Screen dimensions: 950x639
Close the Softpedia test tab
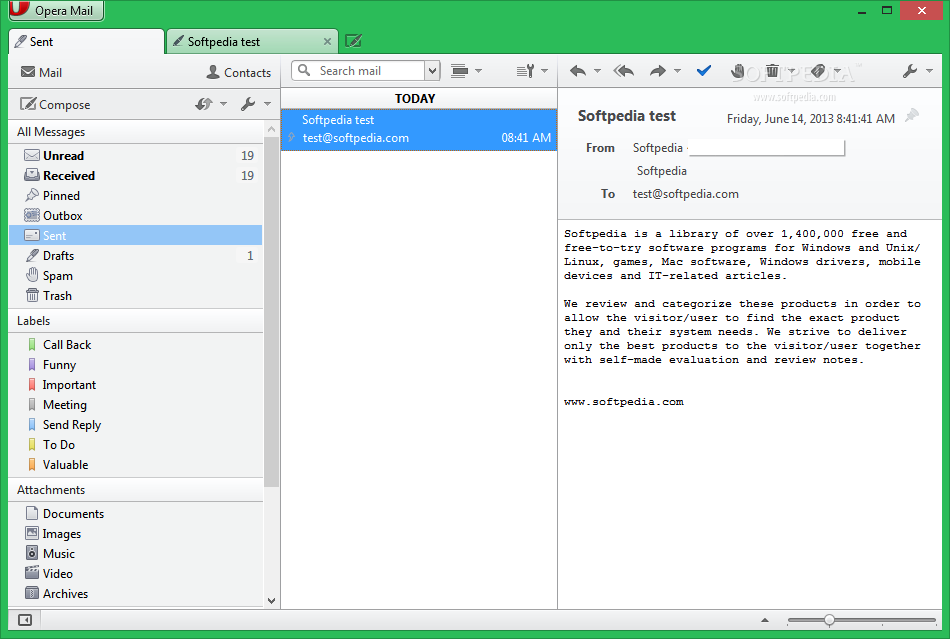pos(327,42)
